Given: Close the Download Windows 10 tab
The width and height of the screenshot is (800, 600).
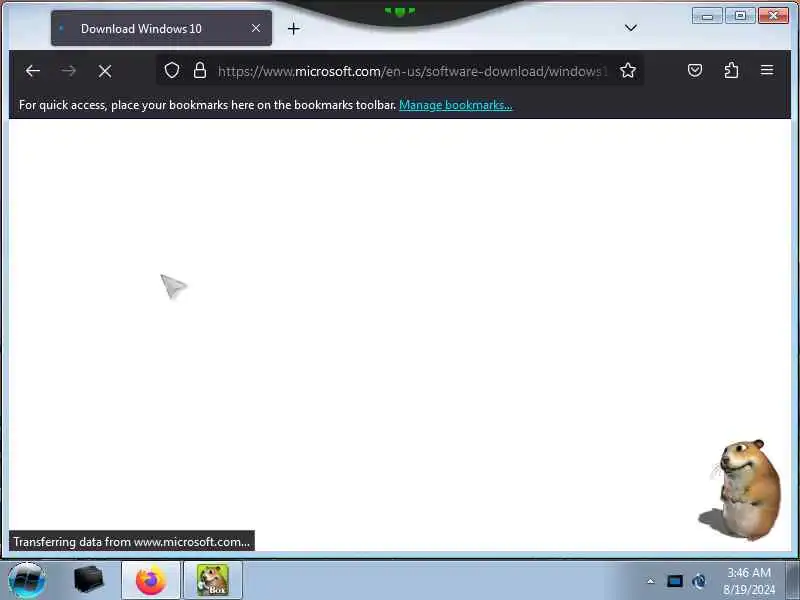Looking at the screenshot, I should (x=256, y=28).
